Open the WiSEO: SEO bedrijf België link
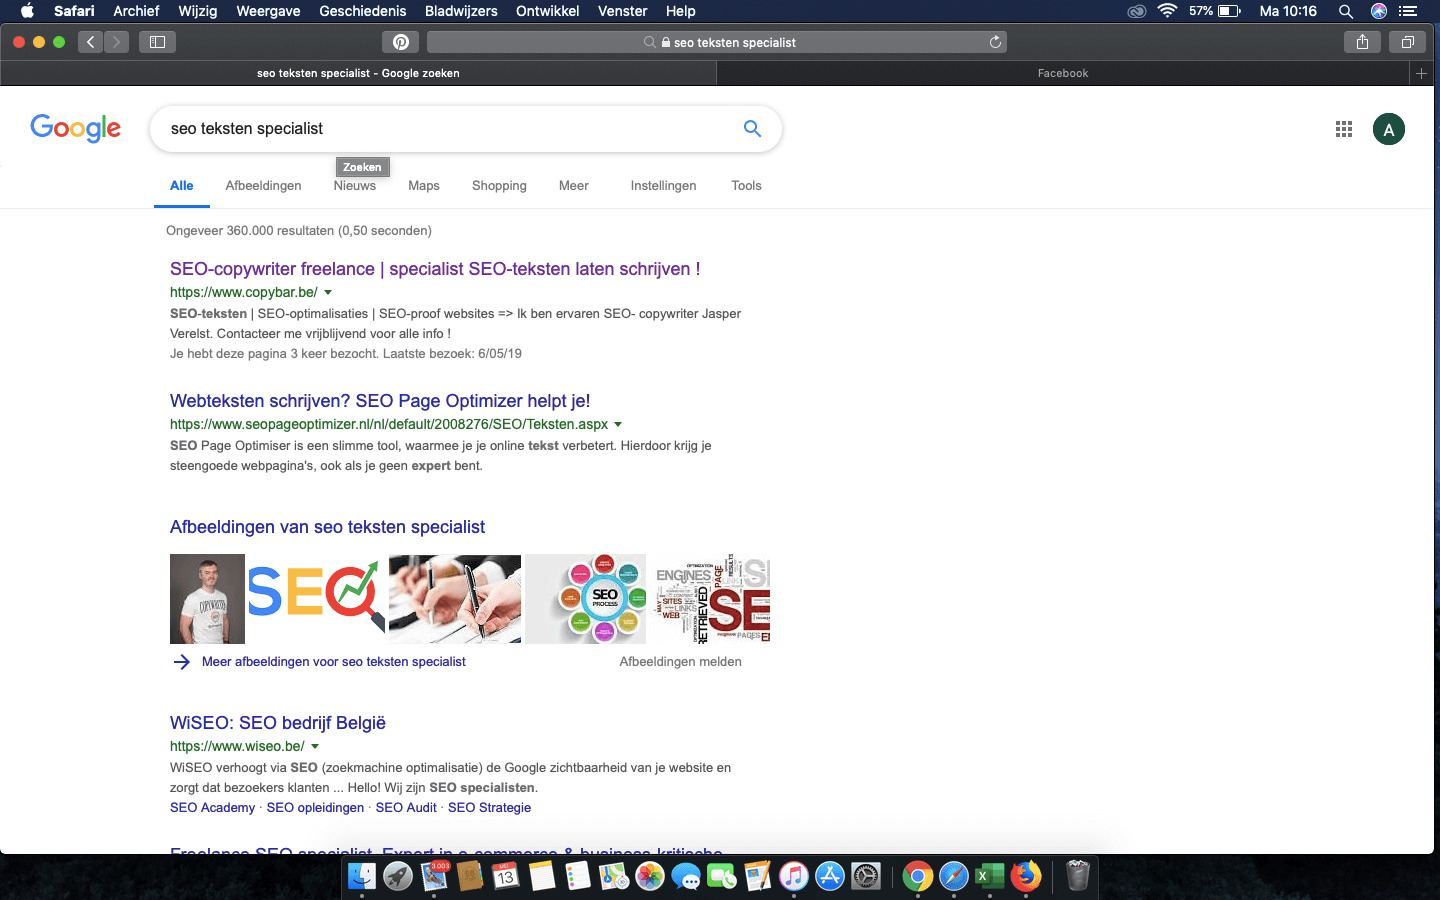1440x900 pixels. (278, 723)
